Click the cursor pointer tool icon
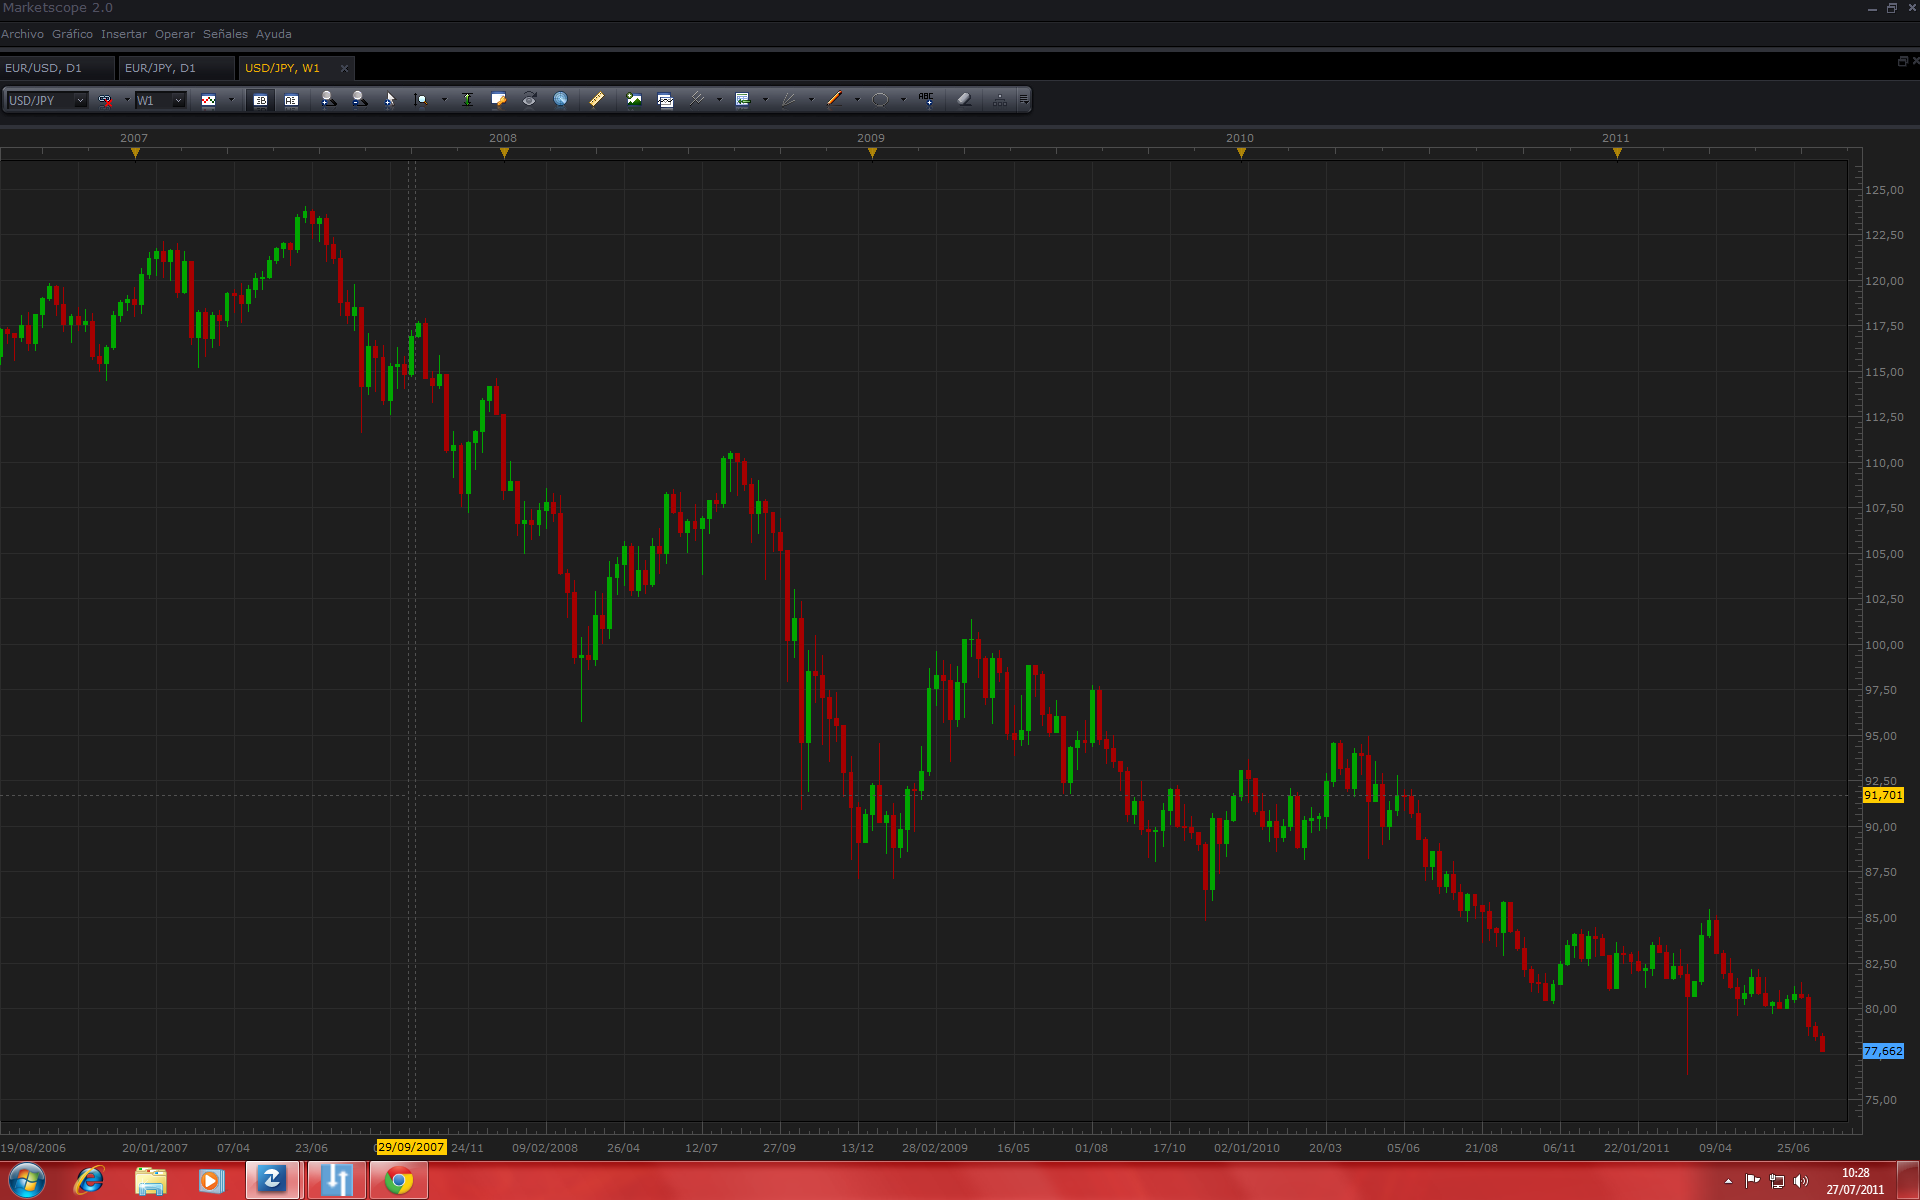 pyautogui.click(x=390, y=100)
